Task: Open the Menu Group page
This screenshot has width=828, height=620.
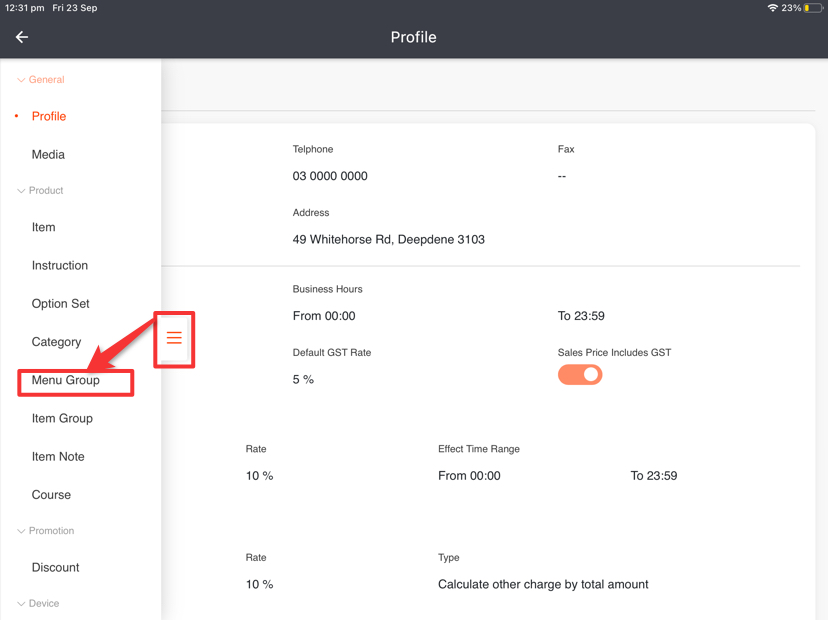Action: [66, 380]
